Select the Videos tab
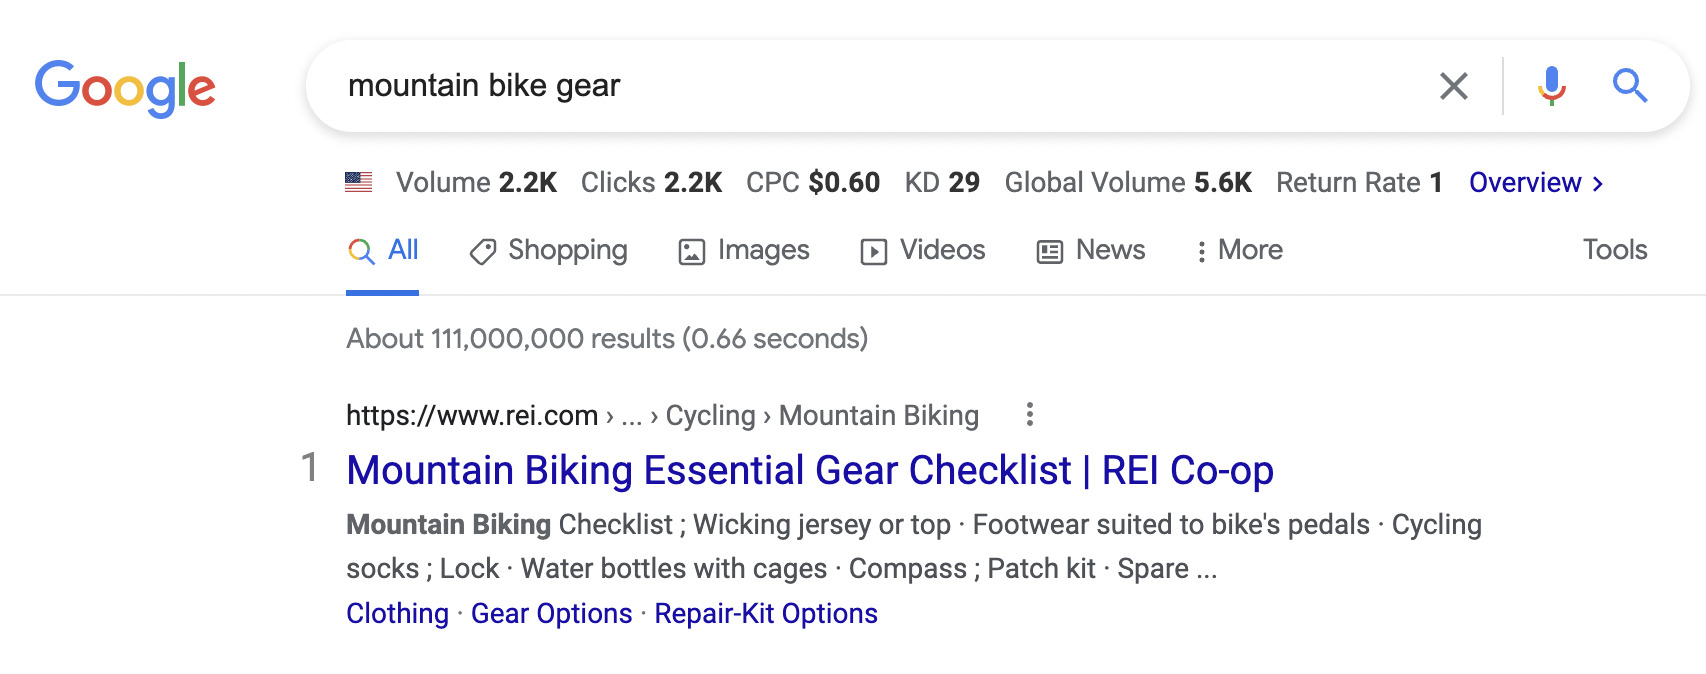Viewport: 1706px width, 674px height. click(x=922, y=251)
